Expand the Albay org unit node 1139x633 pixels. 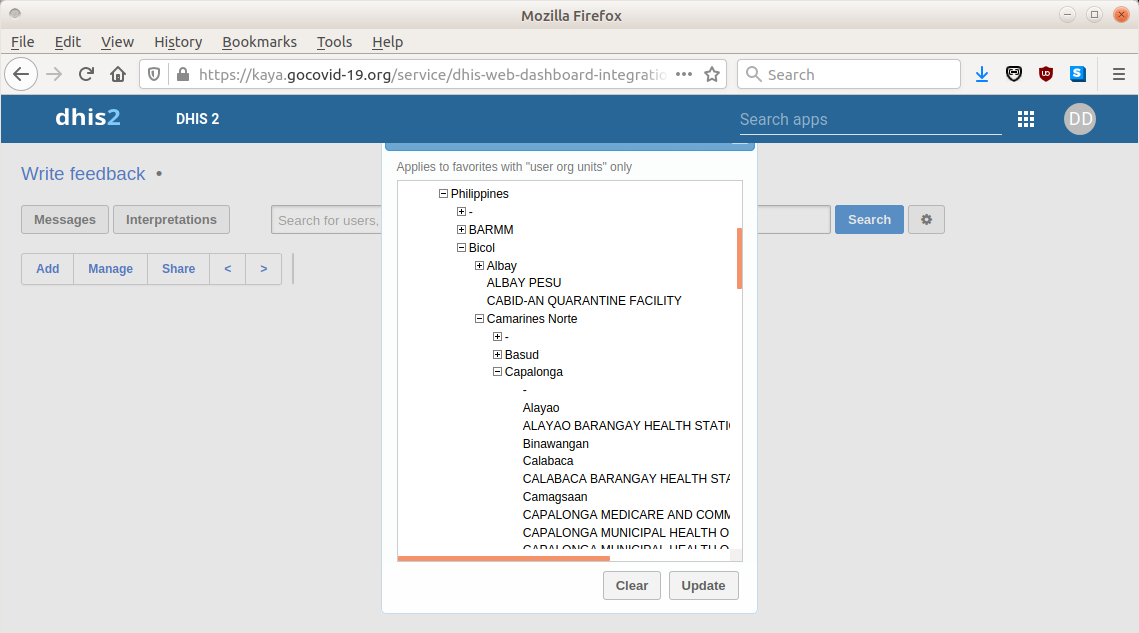pos(479,266)
